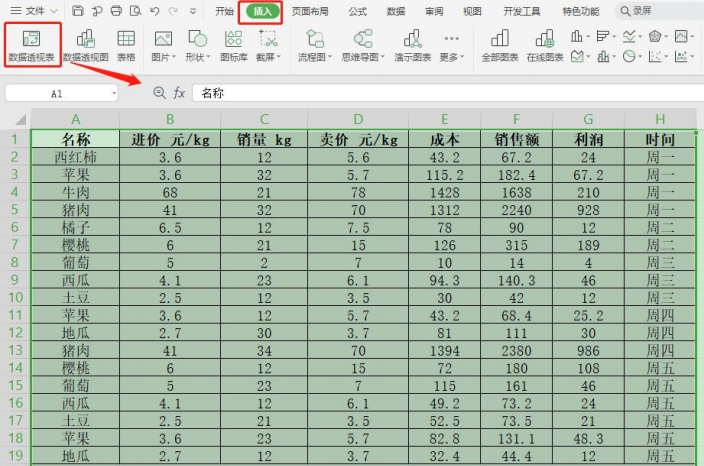Screen dimensions: 704x466
Task: Expand the 思维导图 mind map dropdown
Action: click(383, 57)
